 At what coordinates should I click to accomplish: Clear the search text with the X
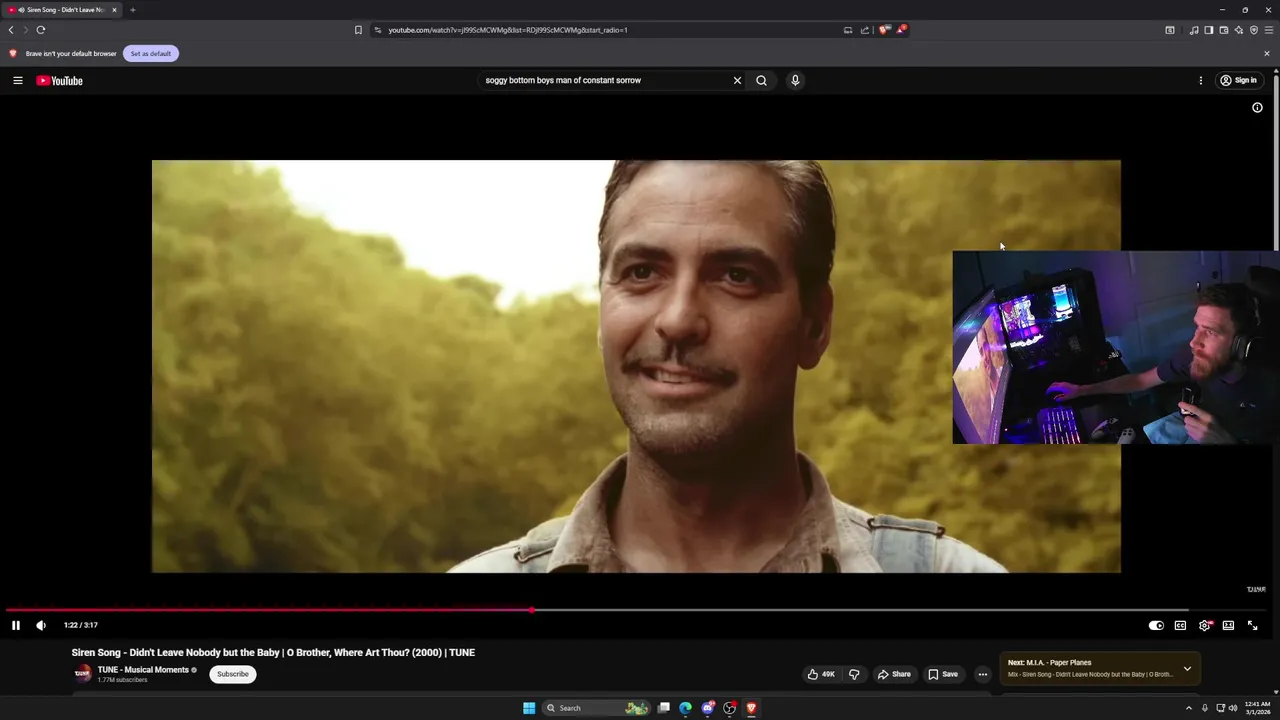[x=737, y=80]
